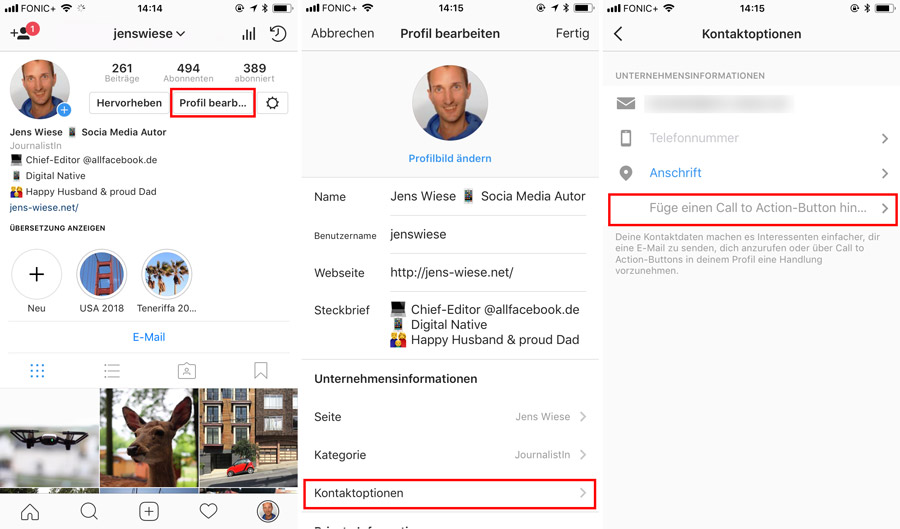Tap blurred email address field

click(x=719, y=104)
